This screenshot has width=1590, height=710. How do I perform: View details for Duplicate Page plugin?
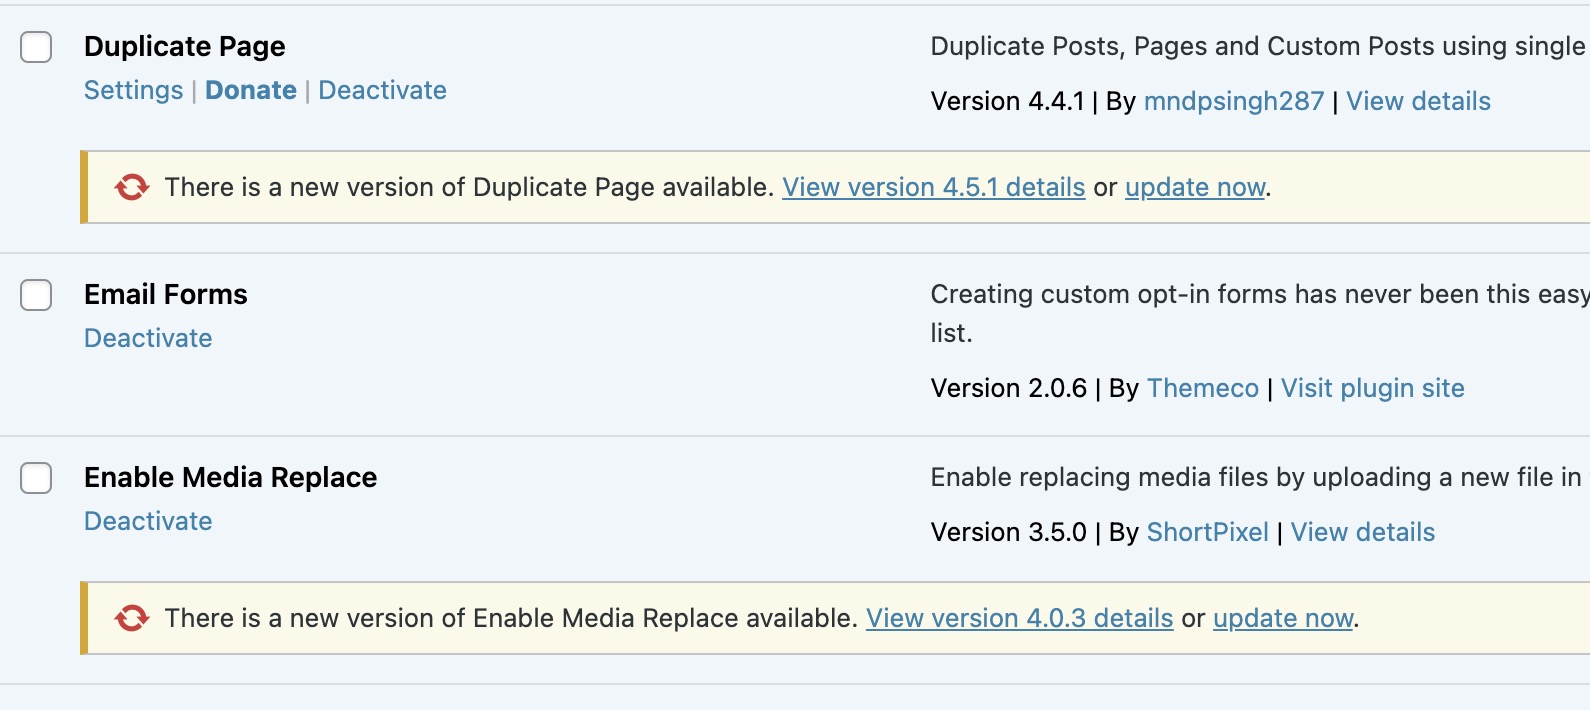pos(1418,101)
